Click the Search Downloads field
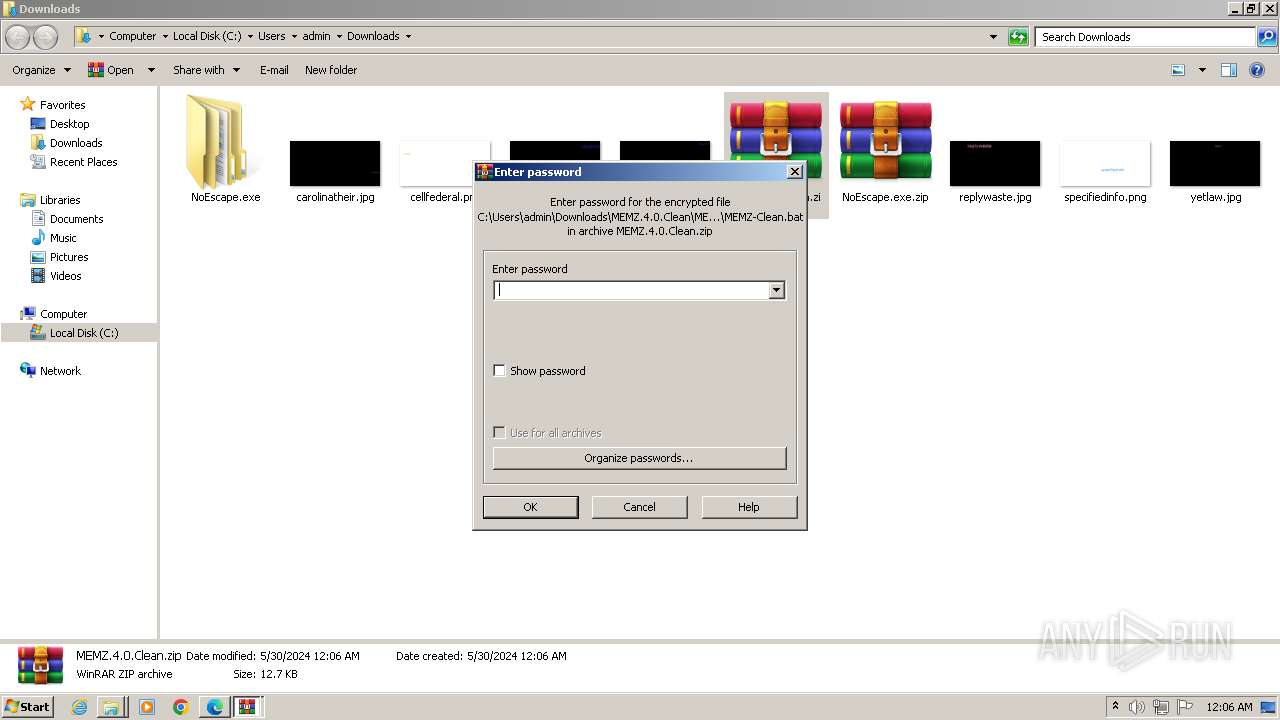The image size is (1280, 720). click(x=1145, y=37)
